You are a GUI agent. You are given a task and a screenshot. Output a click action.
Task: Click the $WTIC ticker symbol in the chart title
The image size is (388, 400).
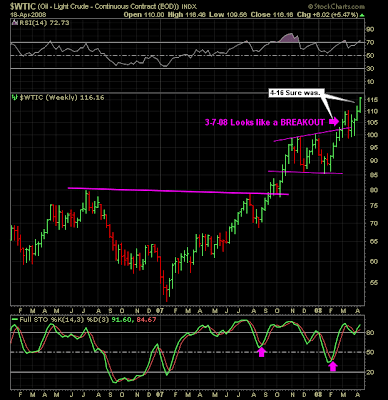(23, 6)
